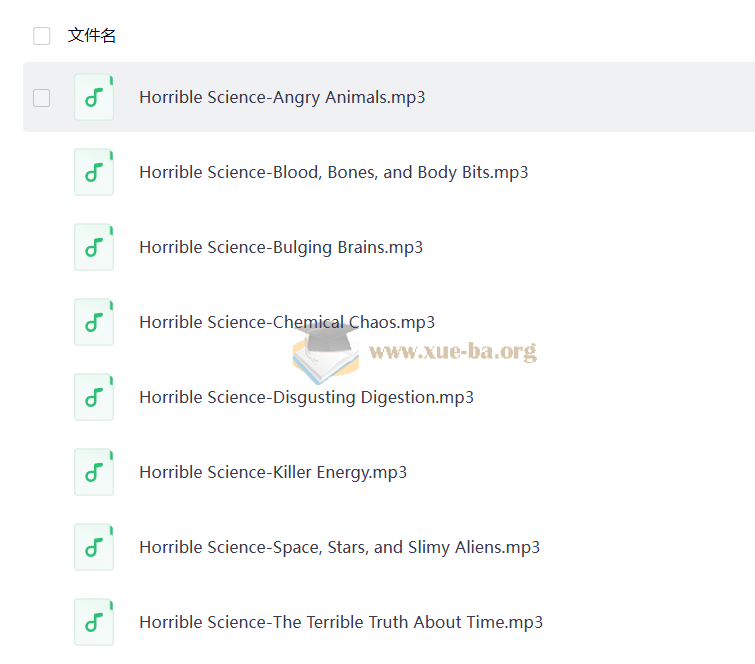Click the audio file icon for Killer Energy
The width and height of the screenshot is (755, 664).
coord(94,472)
